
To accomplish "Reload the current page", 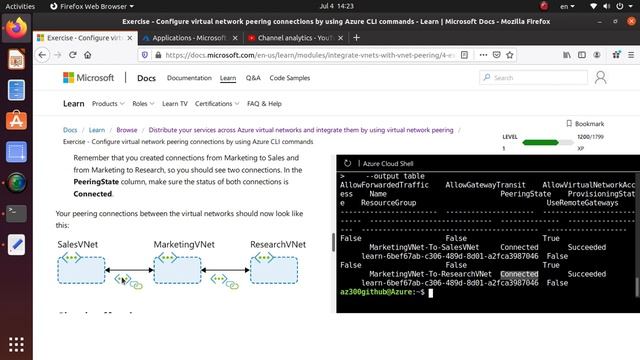I will pos(73,55).
